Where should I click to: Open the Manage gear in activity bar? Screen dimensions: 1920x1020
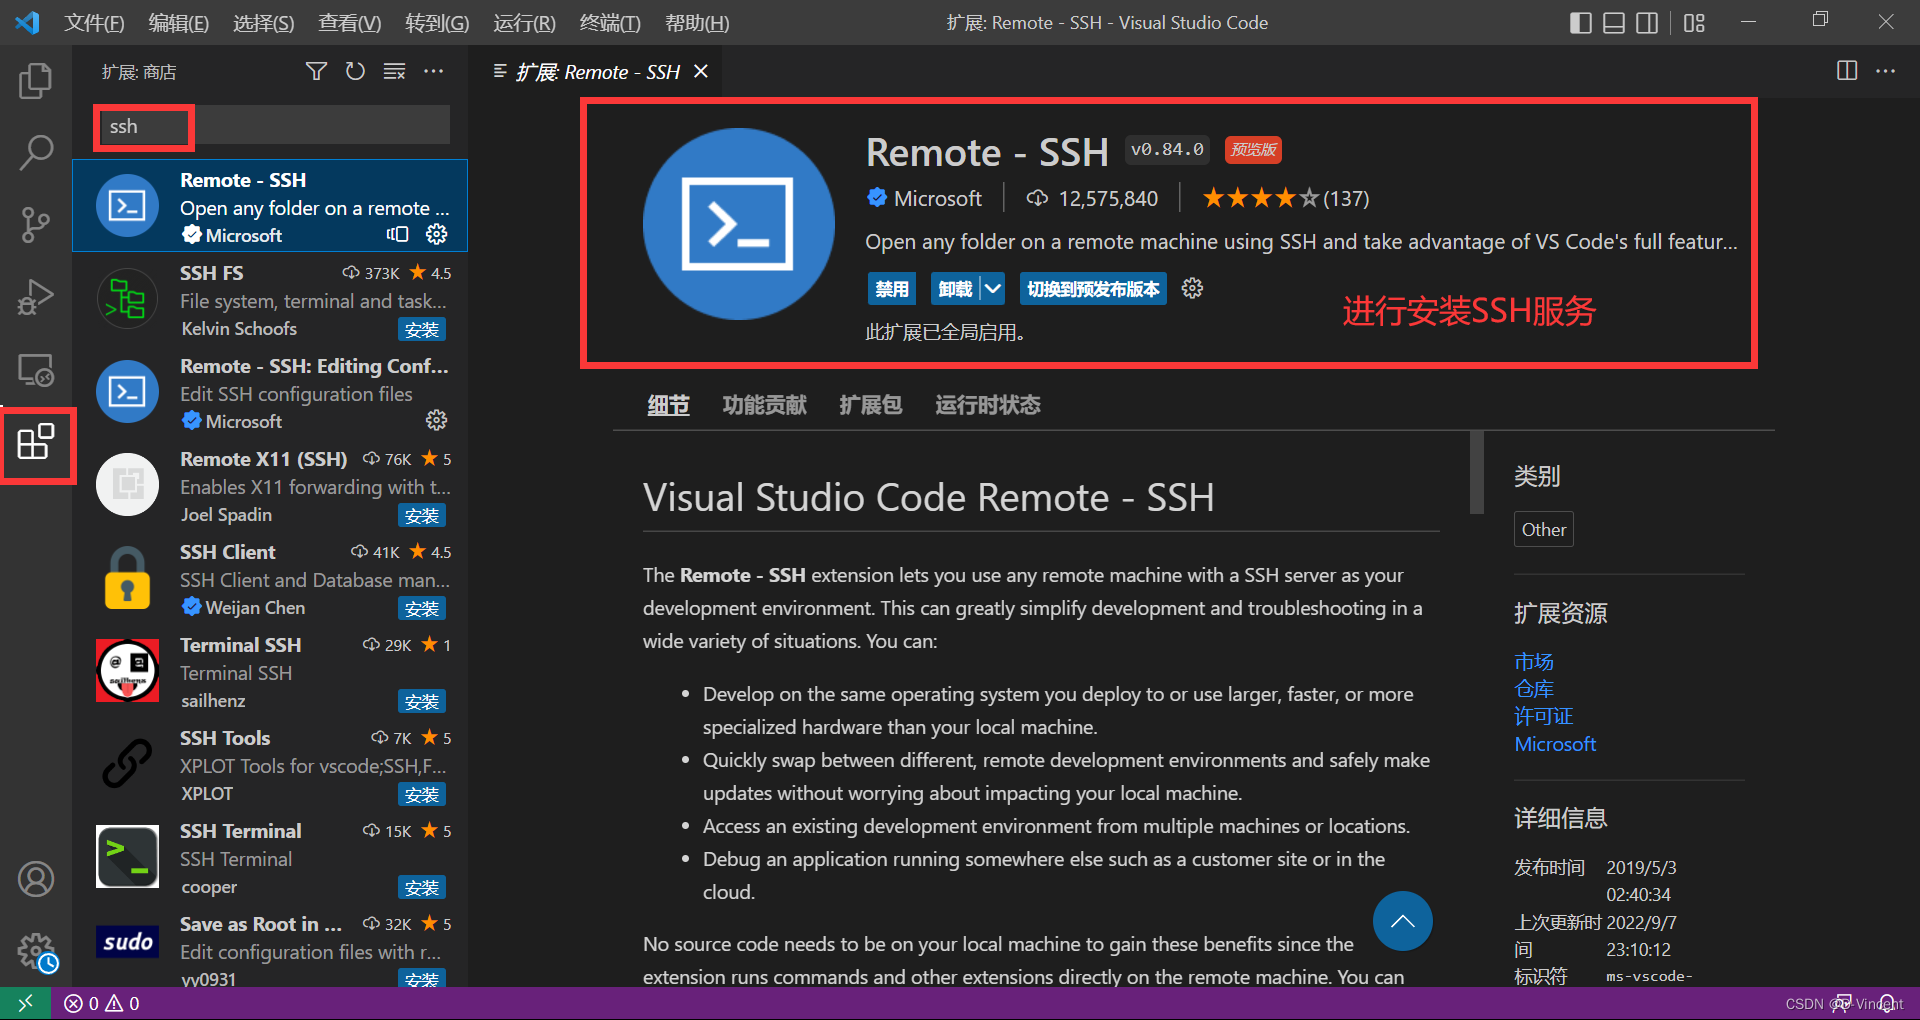[36, 951]
